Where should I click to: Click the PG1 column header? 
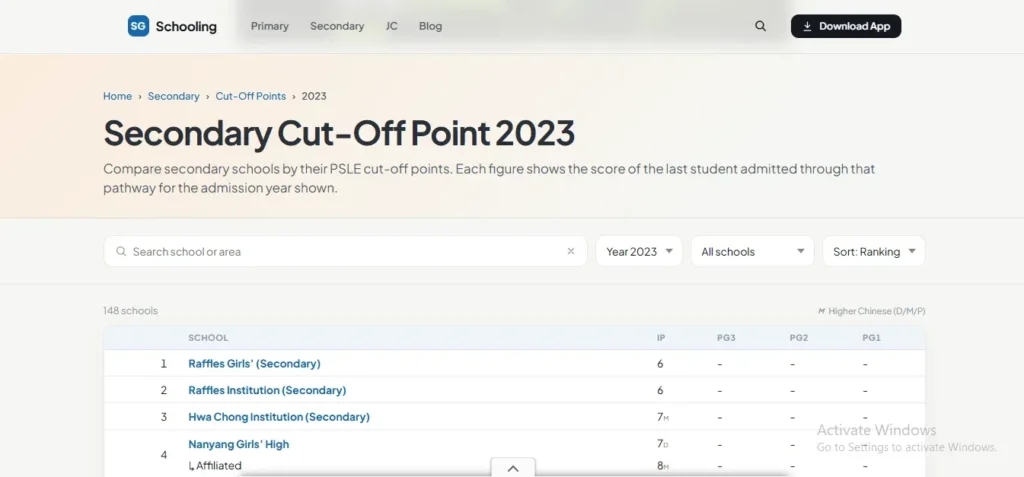(x=872, y=338)
